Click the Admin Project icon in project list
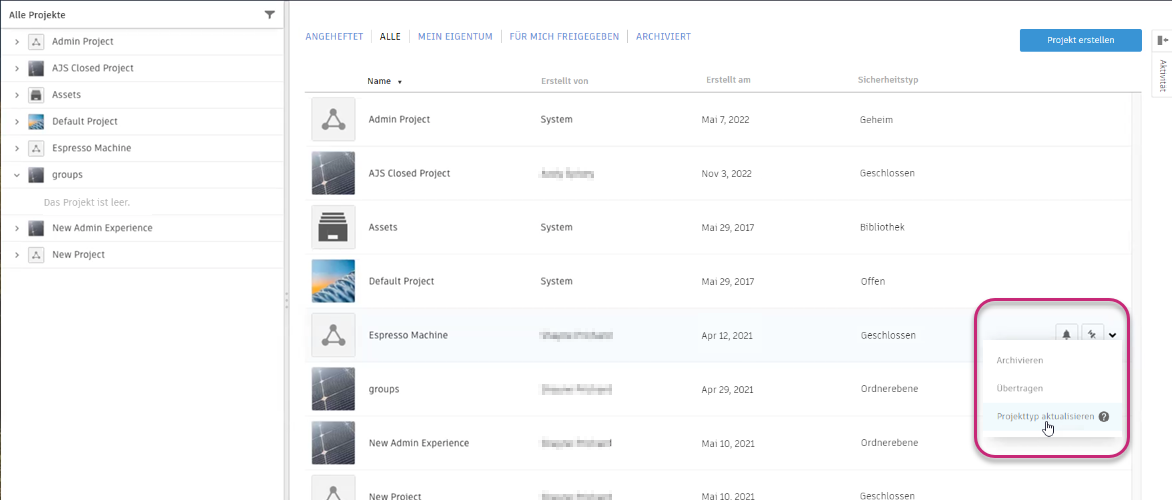This screenshot has width=1172, height=500. (332, 119)
